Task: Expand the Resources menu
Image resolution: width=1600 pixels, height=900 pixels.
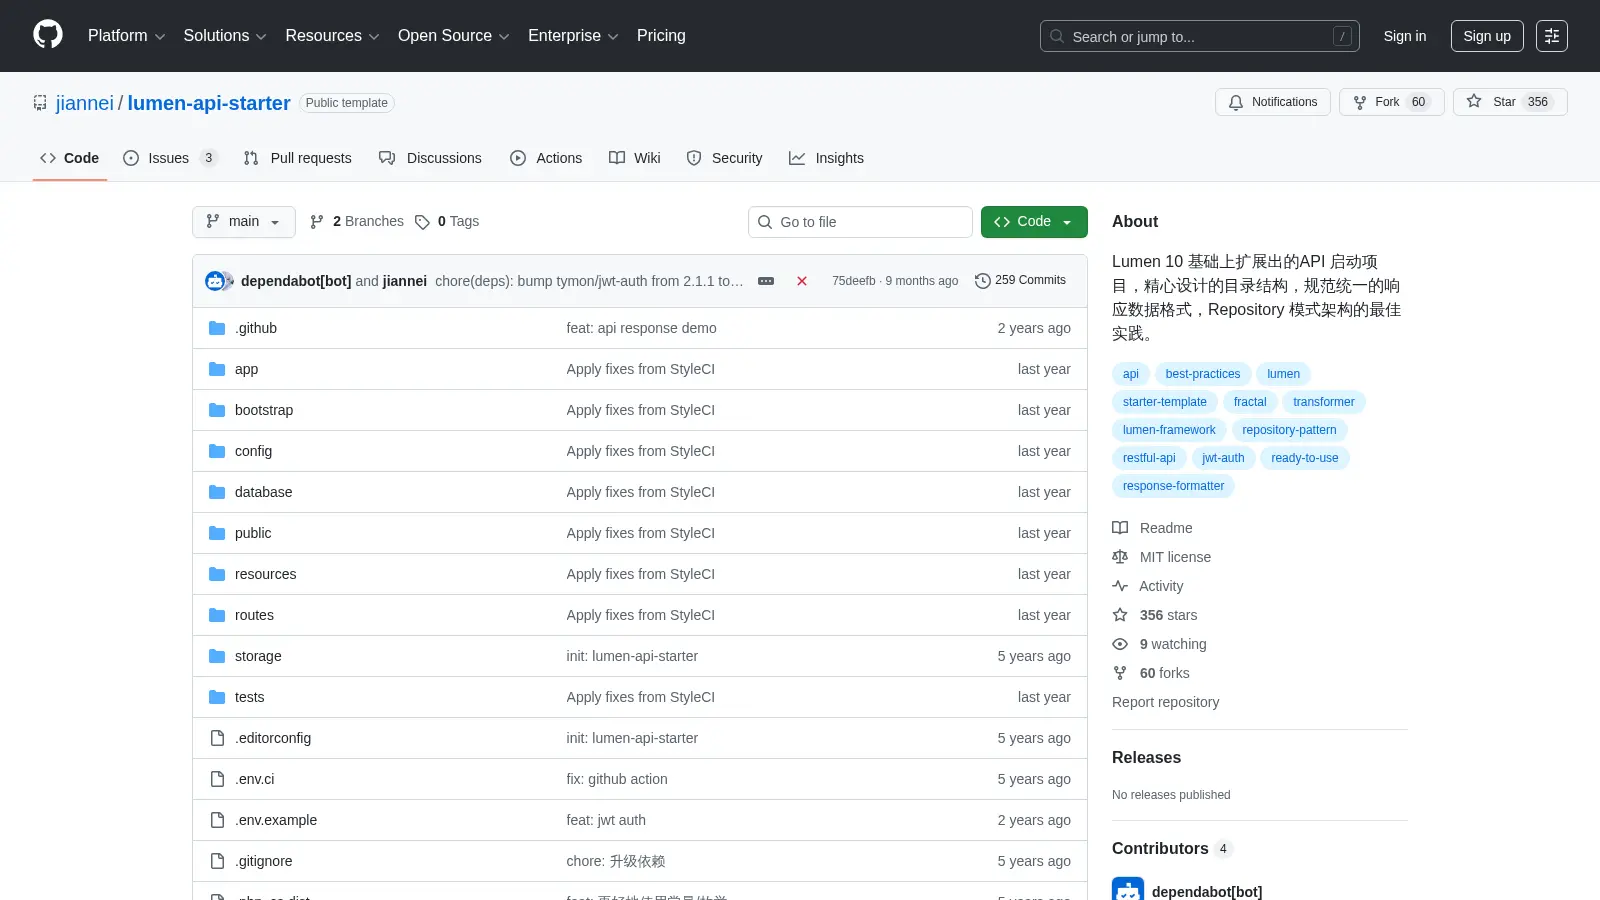Action: 332,36
